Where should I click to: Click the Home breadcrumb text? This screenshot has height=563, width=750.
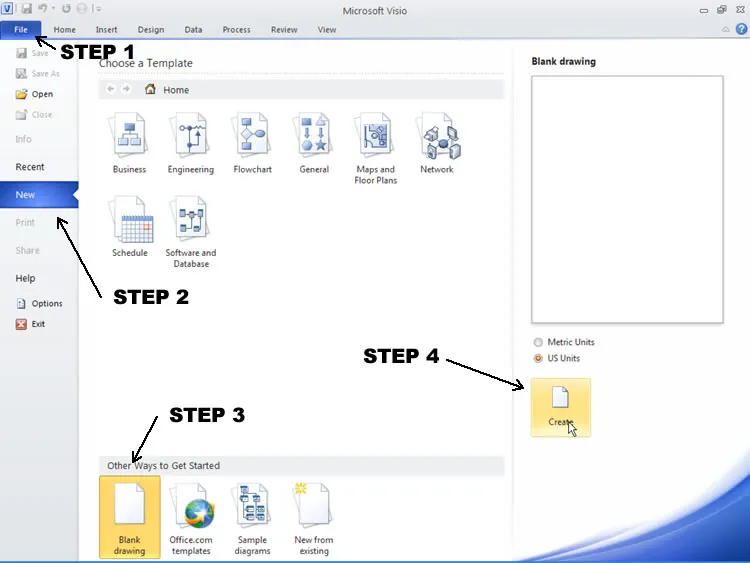tap(176, 89)
